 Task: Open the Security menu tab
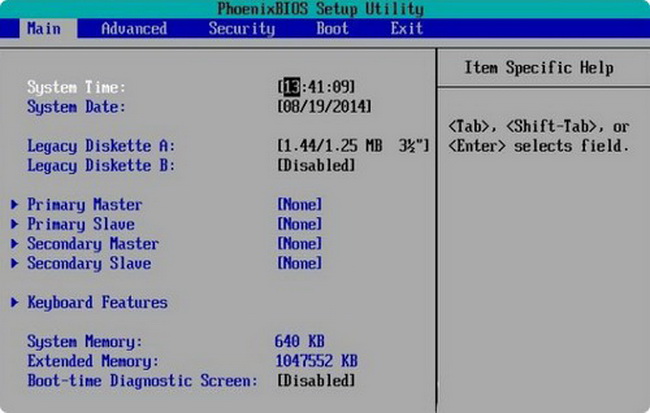[242, 29]
